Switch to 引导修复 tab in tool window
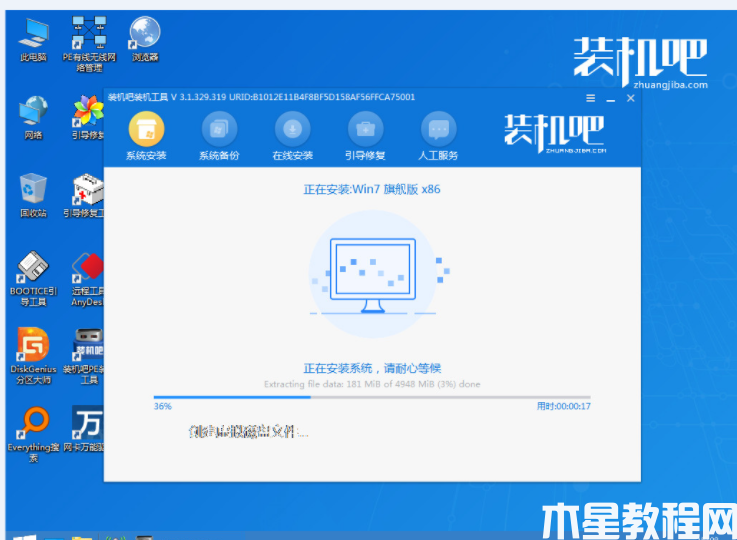The height and width of the screenshot is (540, 737). pos(365,136)
